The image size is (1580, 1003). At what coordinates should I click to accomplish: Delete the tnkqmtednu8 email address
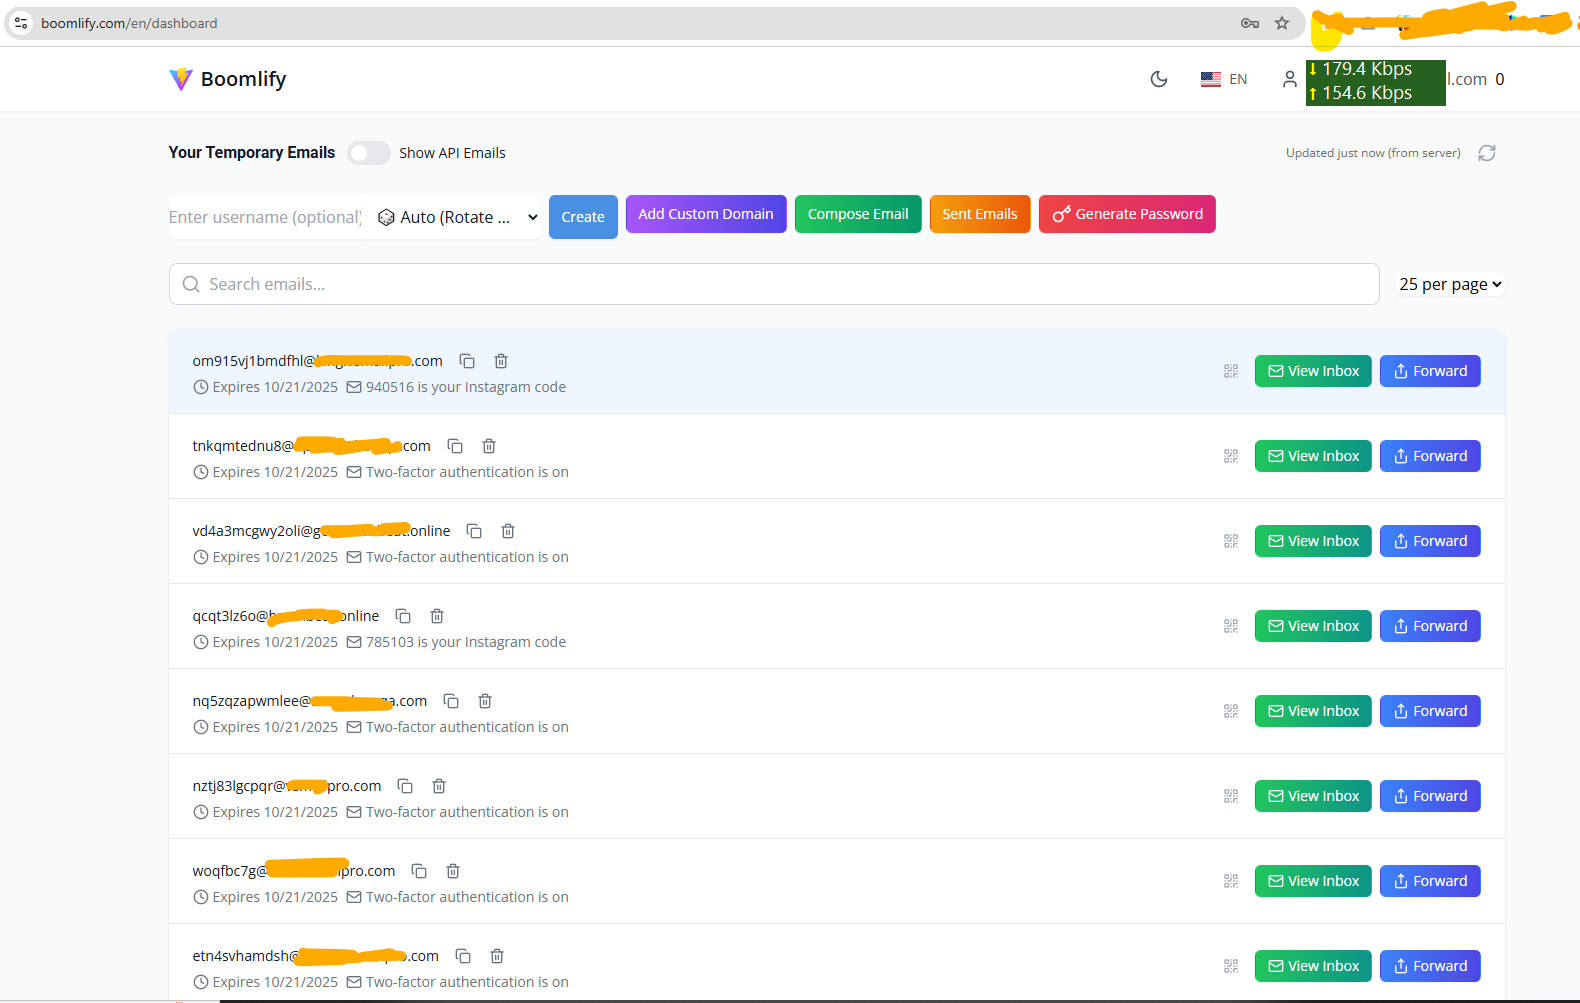point(489,446)
